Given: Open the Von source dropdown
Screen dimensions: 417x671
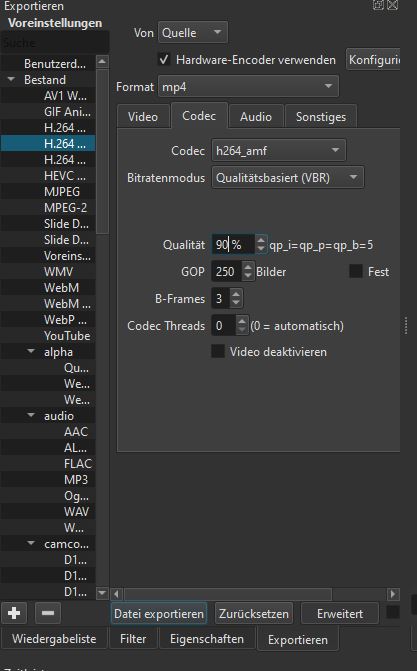Looking at the screenshot, I should 193,33.
